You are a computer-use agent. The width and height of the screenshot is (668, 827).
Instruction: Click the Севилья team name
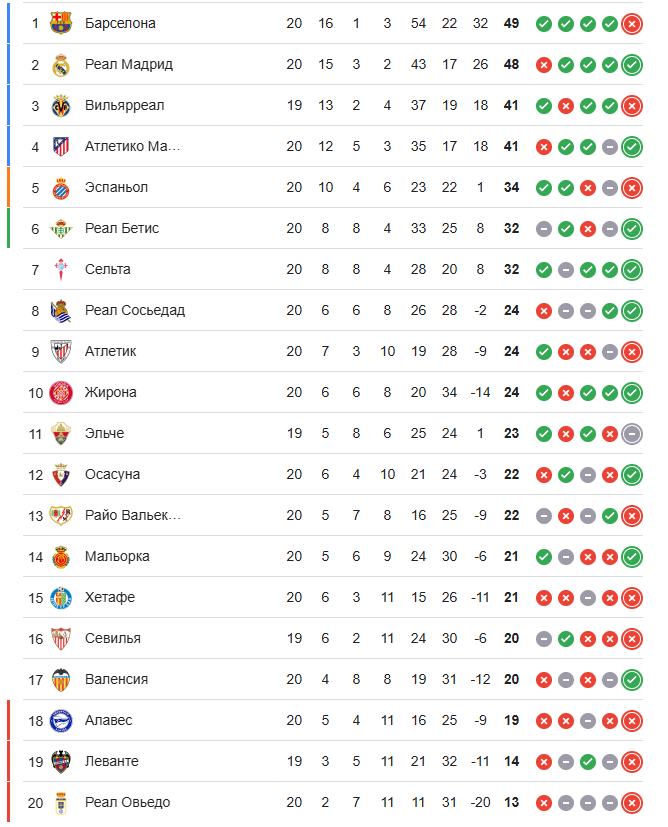(113, 638)
